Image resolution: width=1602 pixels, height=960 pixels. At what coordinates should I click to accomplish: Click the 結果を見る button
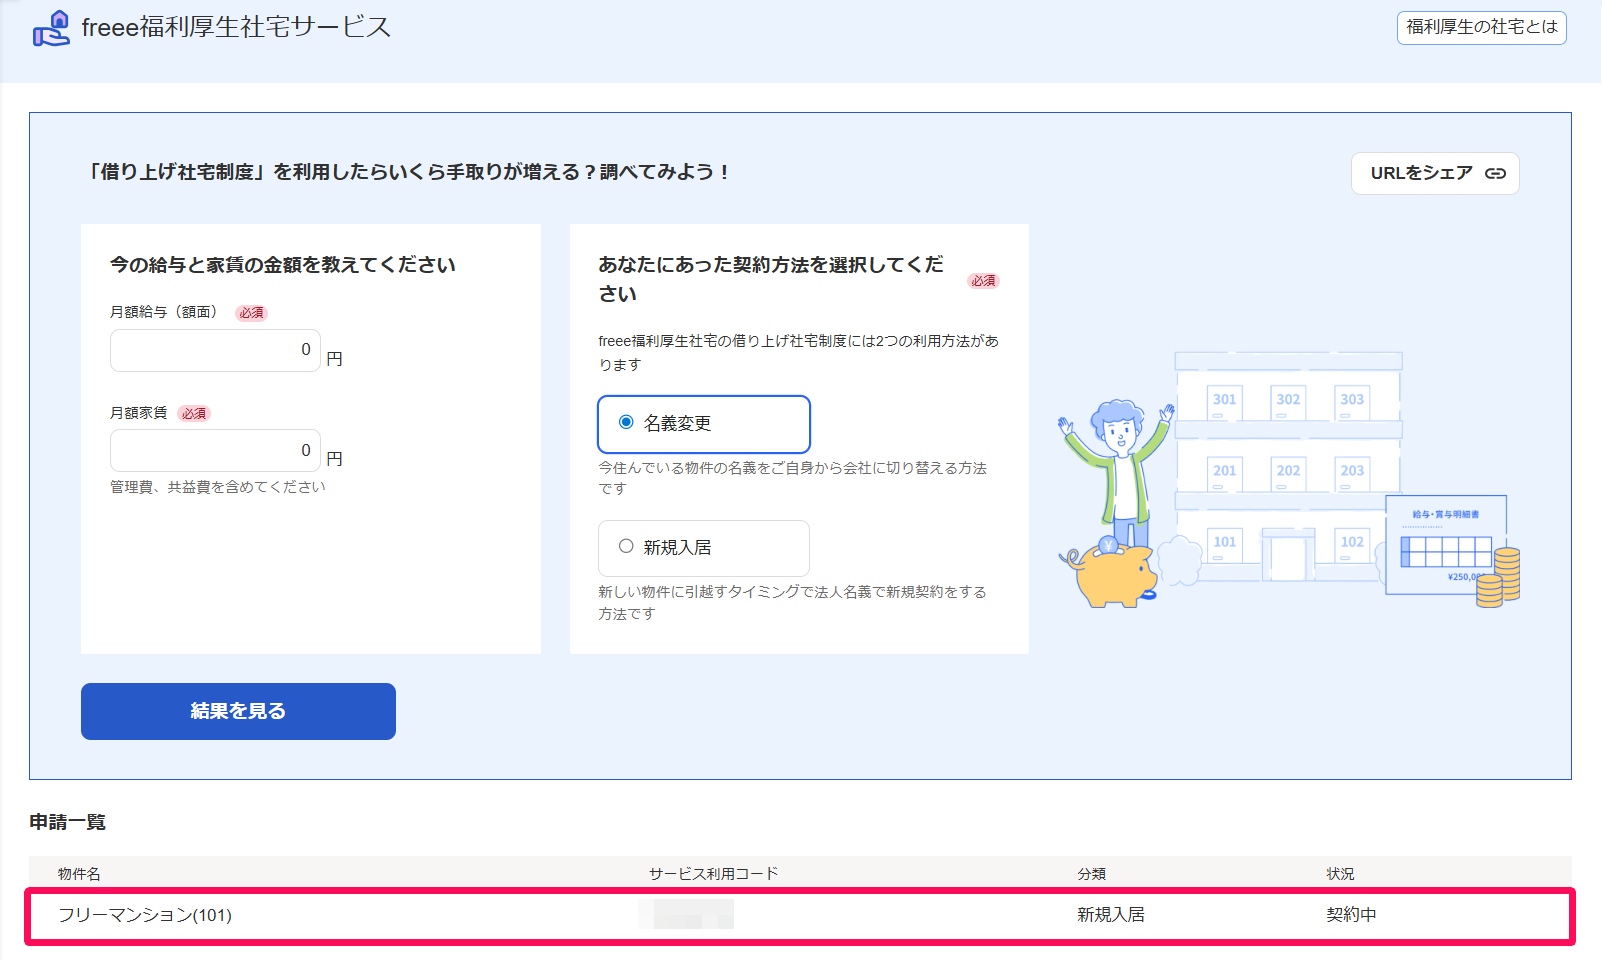tap(238, 711)
